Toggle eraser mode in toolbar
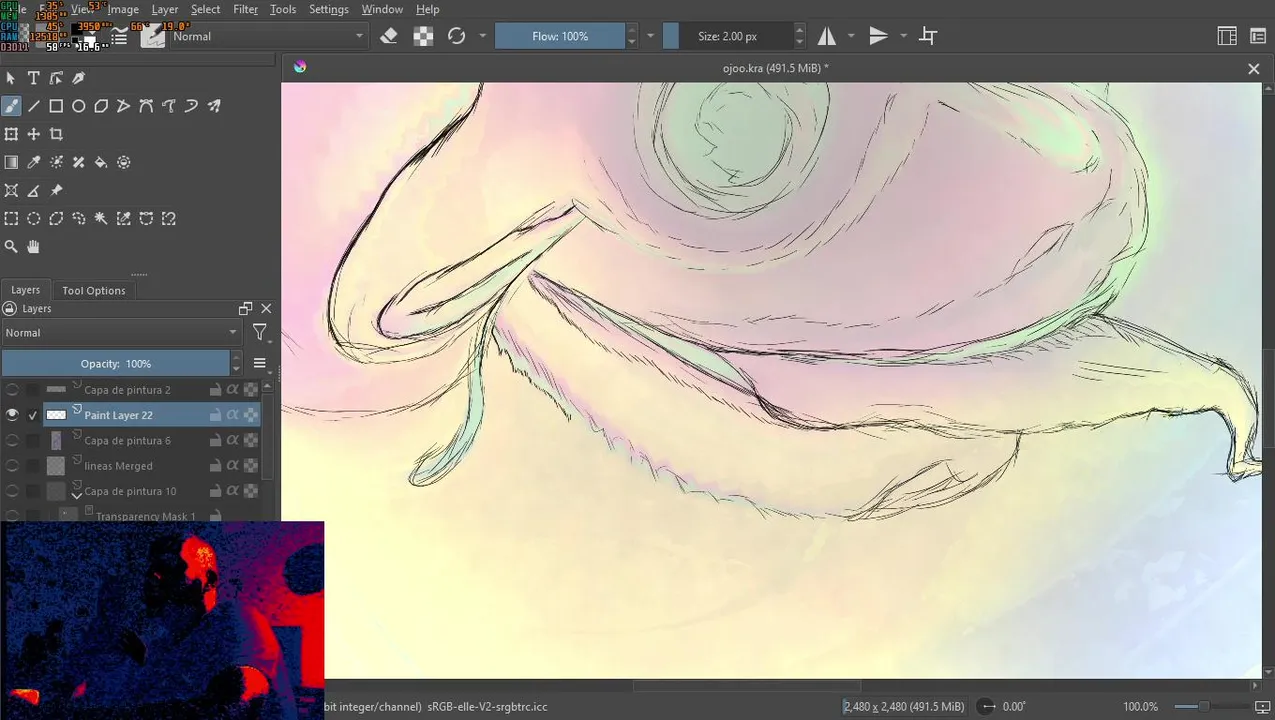The height and width of the screenshot is (720, 1275). point(389,36)
